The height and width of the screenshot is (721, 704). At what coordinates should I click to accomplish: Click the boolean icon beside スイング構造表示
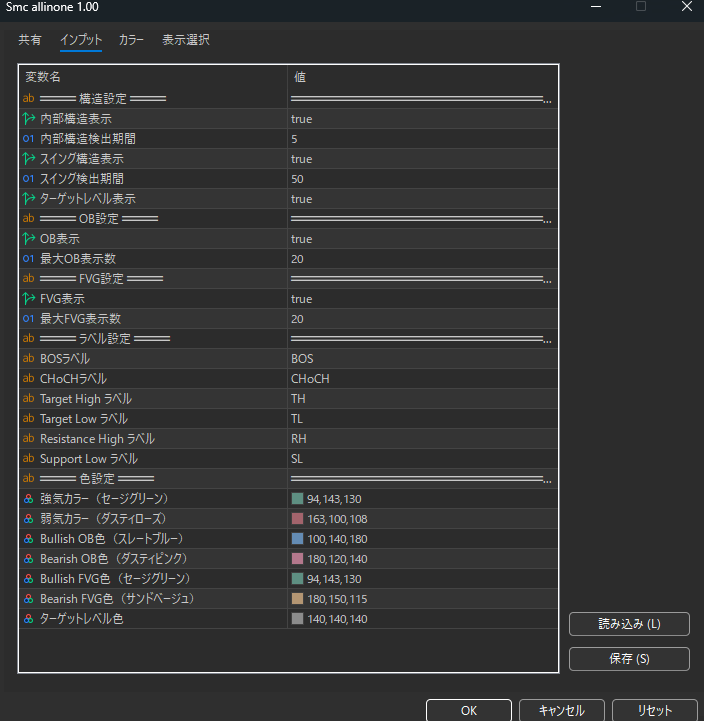(x=29, y=159)
